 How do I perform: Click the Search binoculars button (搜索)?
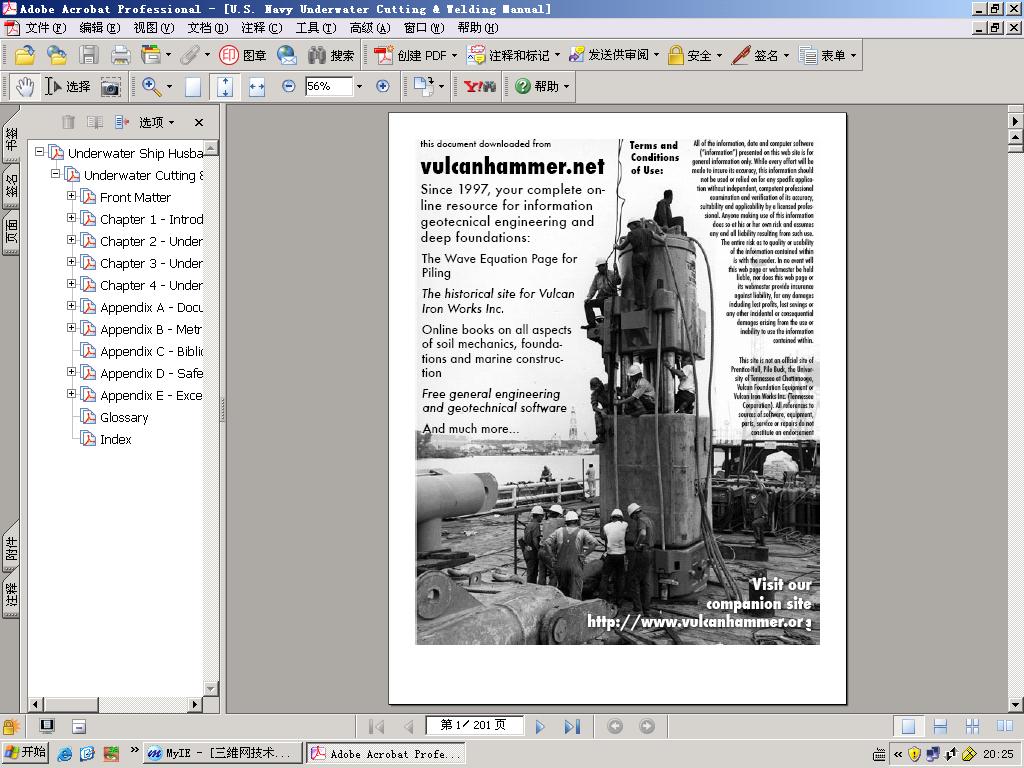[x=330, y=56]
